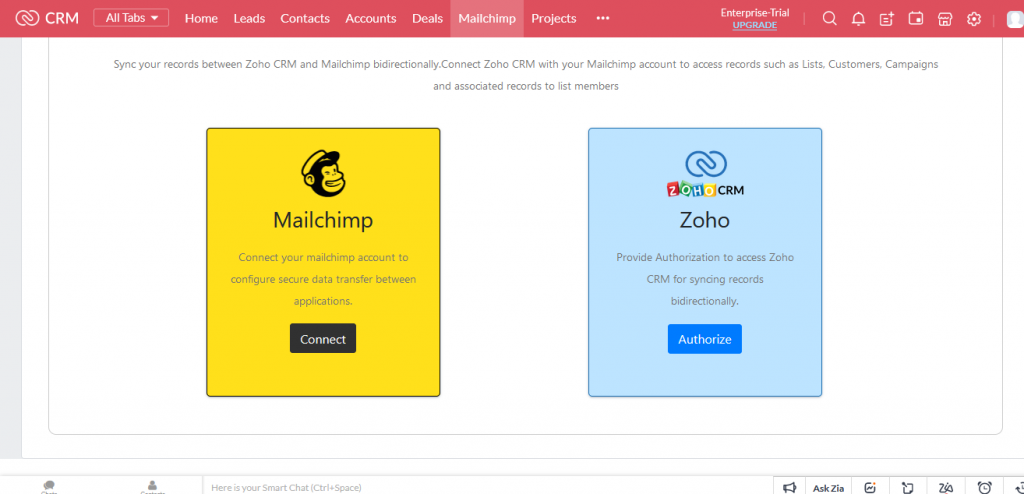Click the Mailchimp monkey logo
Image resolution: width=1024 pixels, height=494 pixels.
click(323, 173)
